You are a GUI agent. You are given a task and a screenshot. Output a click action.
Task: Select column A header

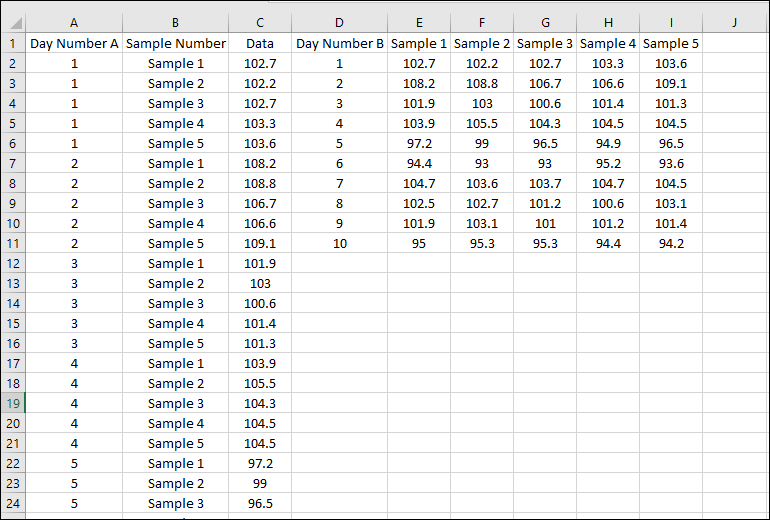pyautogui.click(x=74, y=22)
